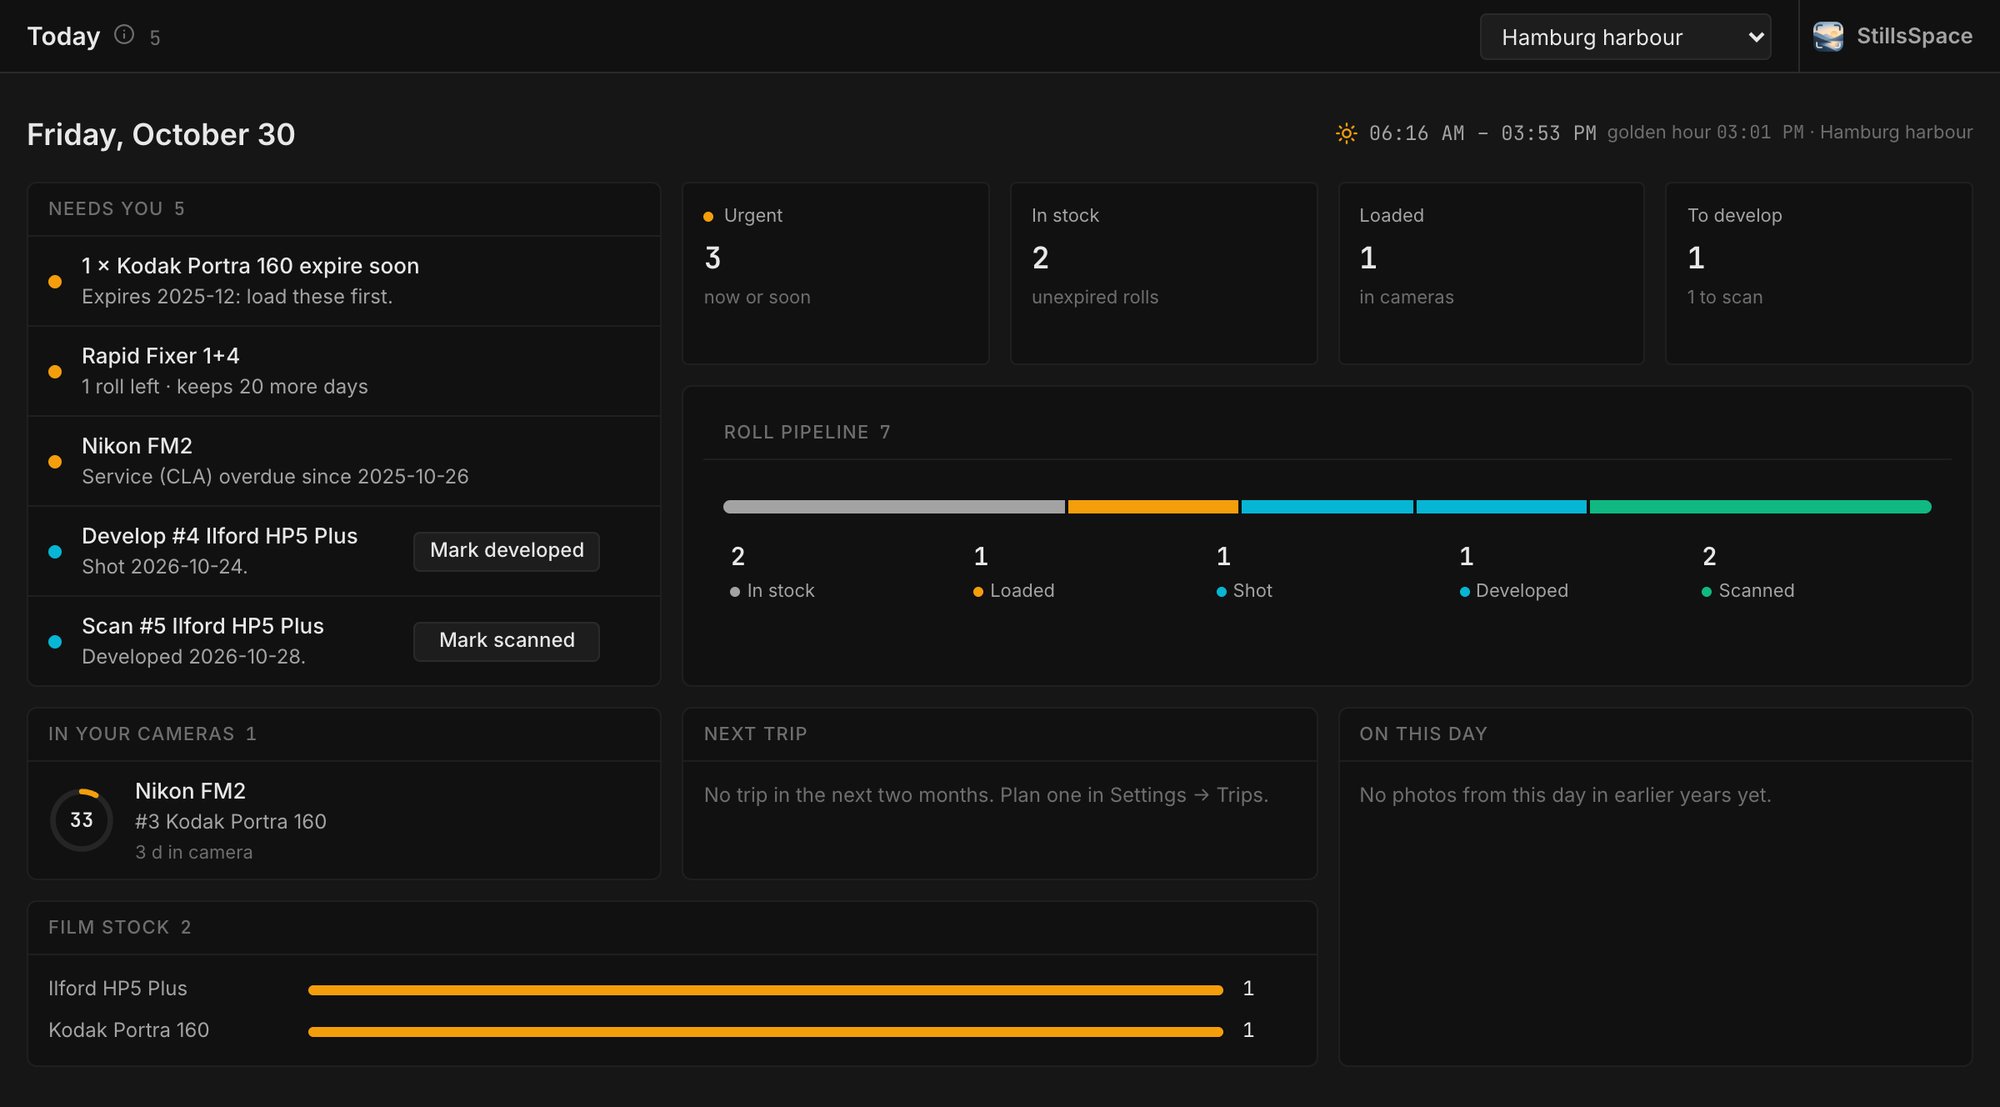2000x1107 pixels.
Task: Open the Kodak Portra 160 expire soon item
Action: 344,281
